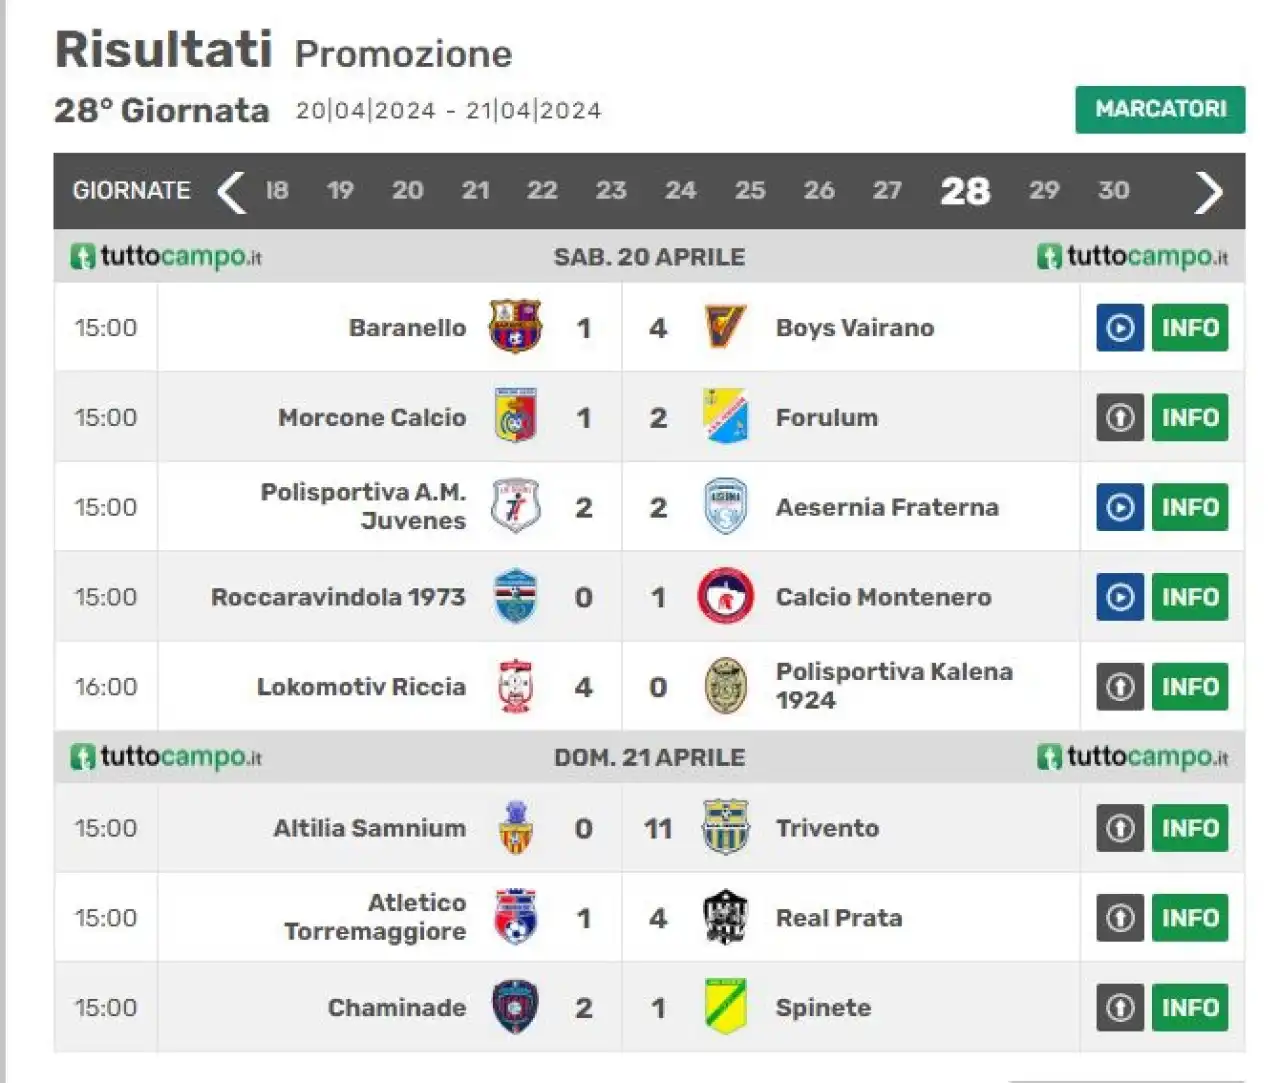Click INFO for Chaminade vs Spinete

[1190, 1007]
